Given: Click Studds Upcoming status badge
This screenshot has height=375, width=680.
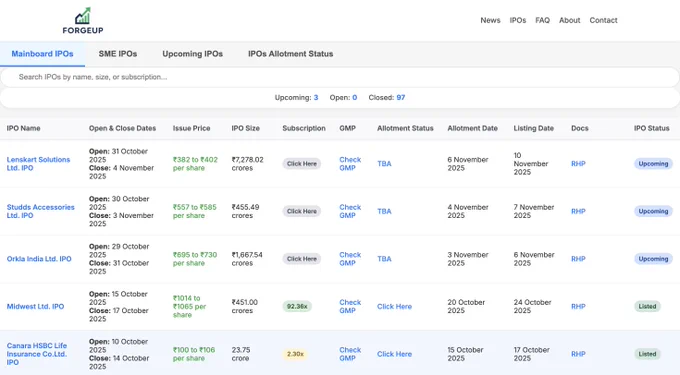Looking at the screenshot, I should pos(653,212).
